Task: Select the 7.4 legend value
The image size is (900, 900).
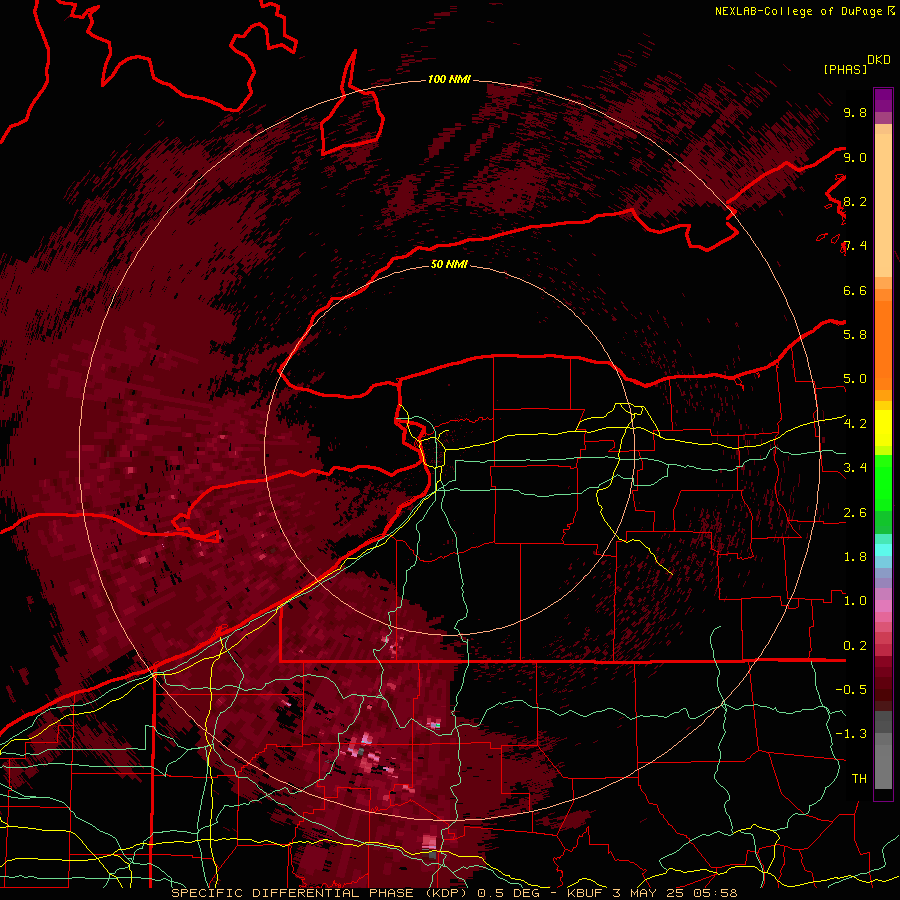Action: [855, 246]
